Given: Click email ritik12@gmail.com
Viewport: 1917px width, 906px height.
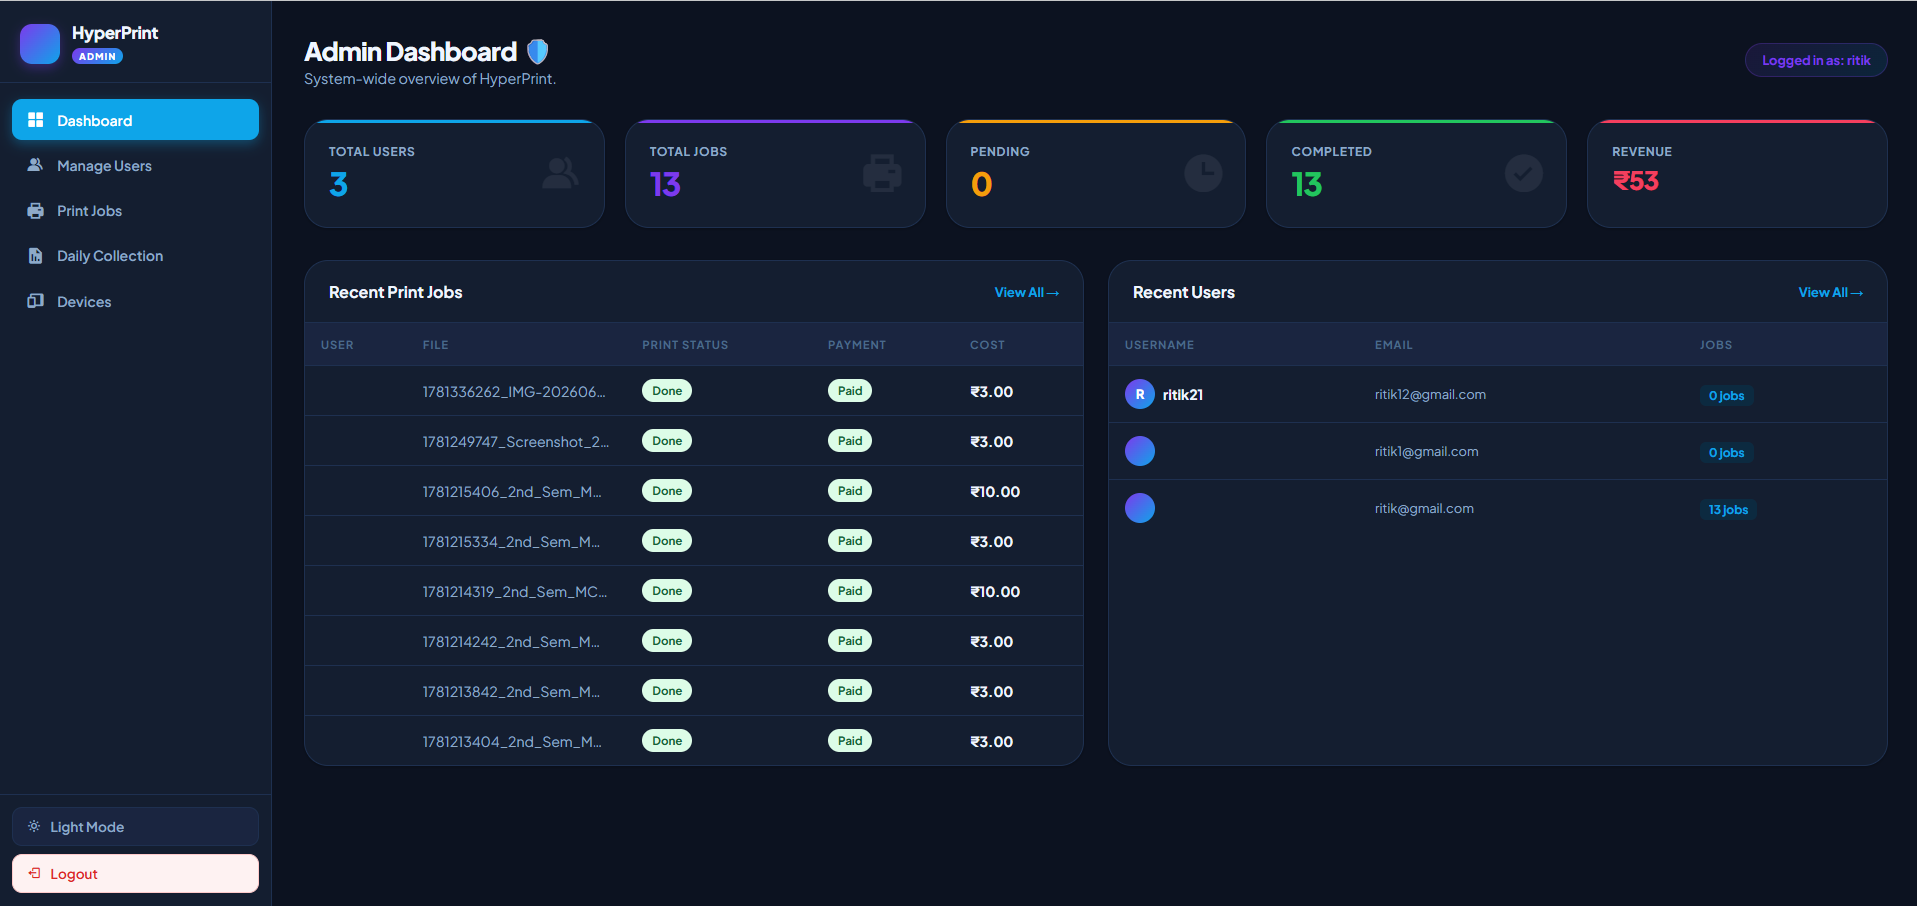Looking at the screenshot, I should (x=1430, y=394).
